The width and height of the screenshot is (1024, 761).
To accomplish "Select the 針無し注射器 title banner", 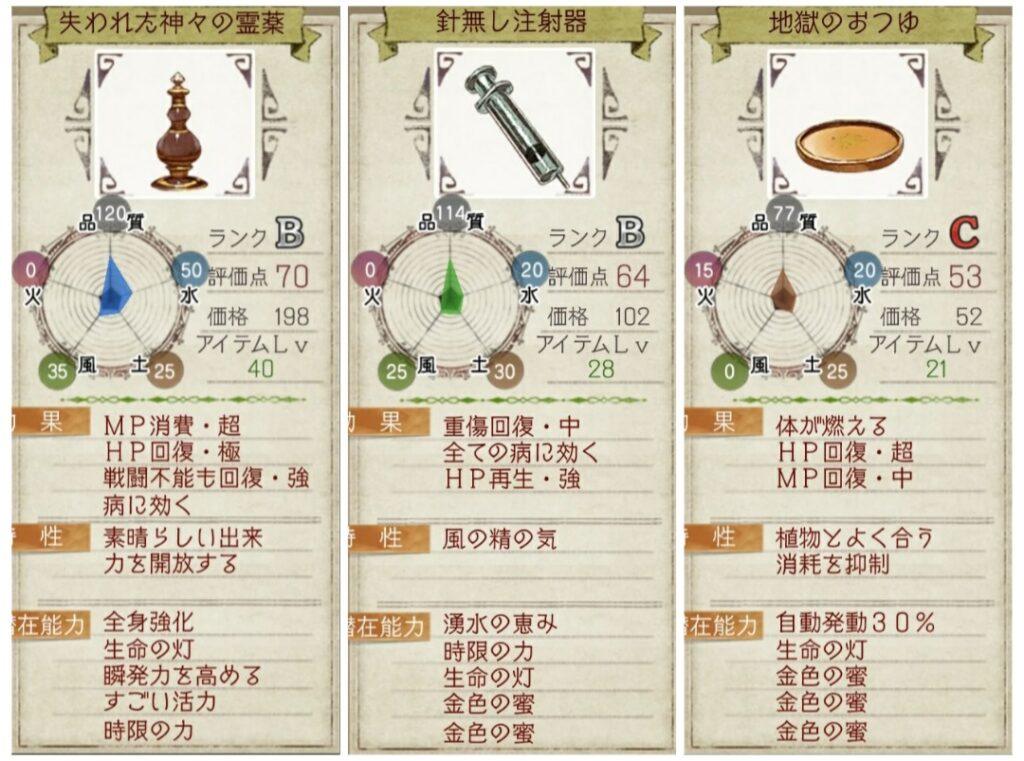I will point(512,24).
